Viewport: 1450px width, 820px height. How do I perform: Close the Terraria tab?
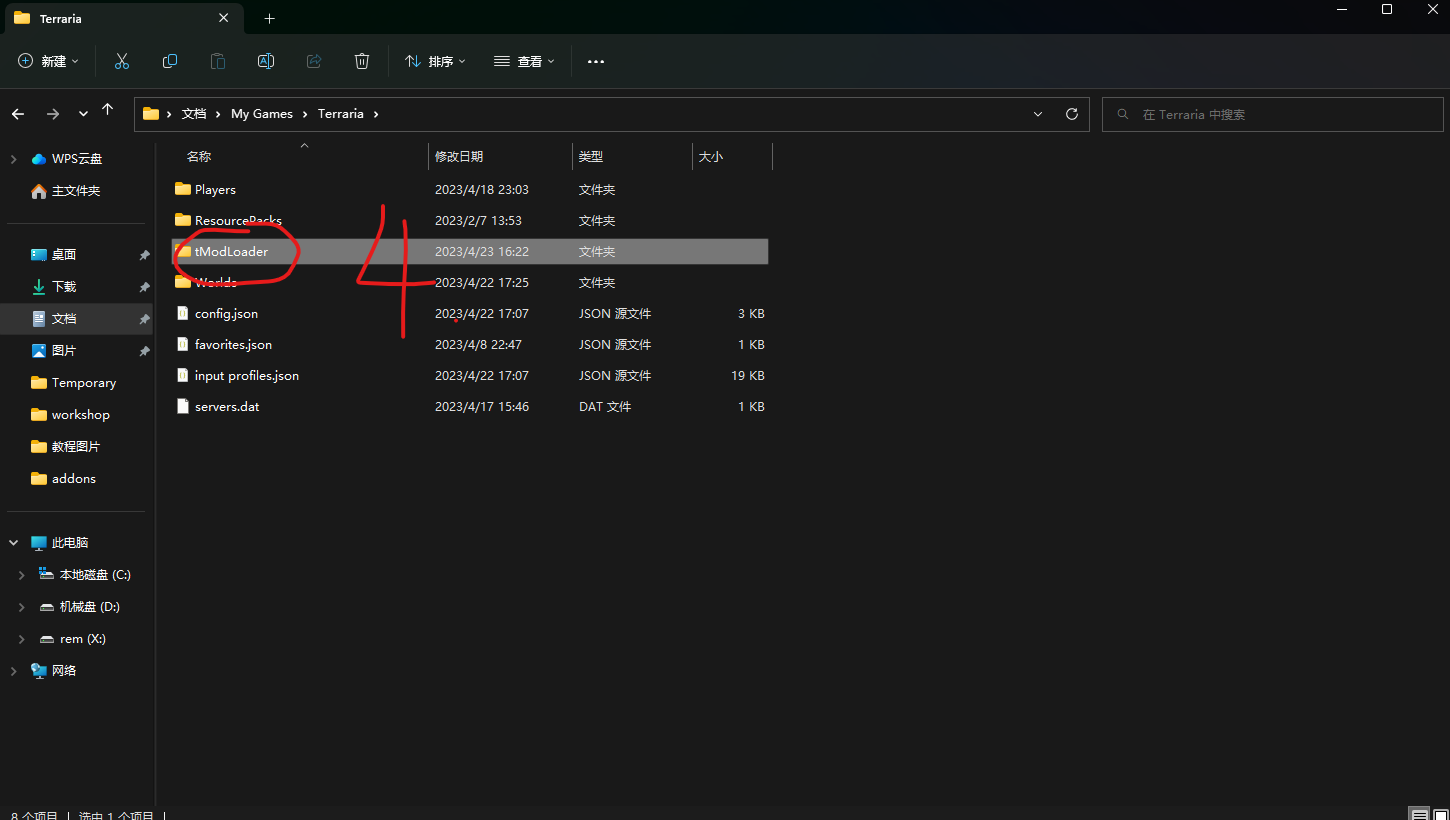pyautogui.click(x=223, y=18)
